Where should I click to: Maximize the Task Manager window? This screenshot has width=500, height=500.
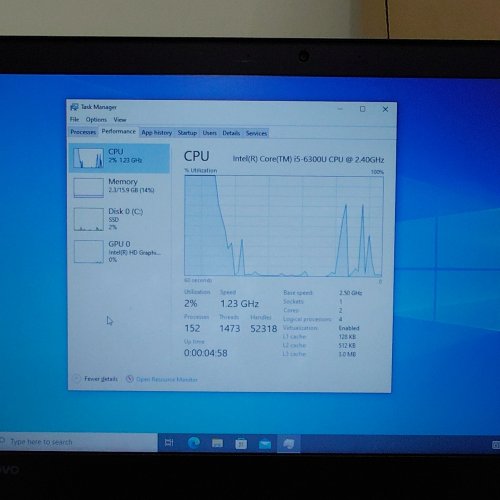coord(363,109)
